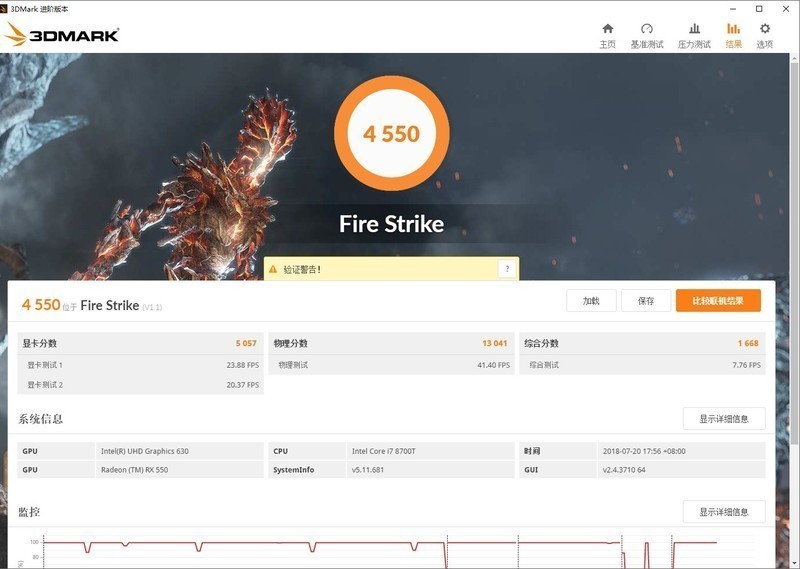Click the 3DMARK logo
Viewport: 800px width, 569px height.
tap(62, 35)
